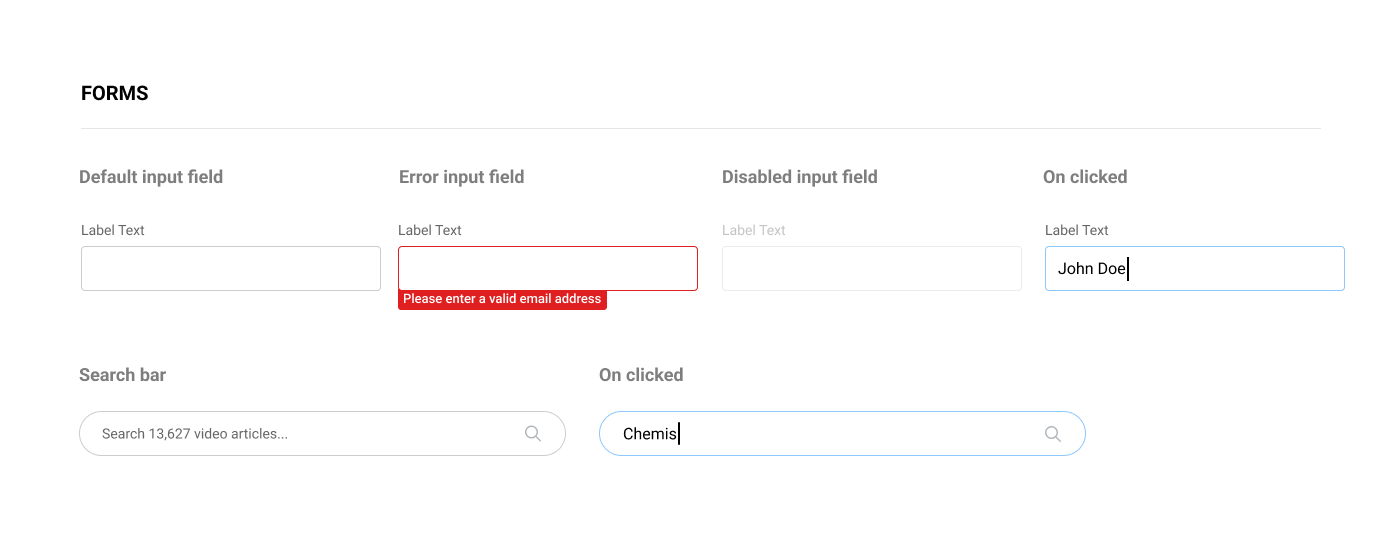Click the Label Text above the John Doe field
This screenshot has height=543, width=1400.
[1077, 230]
